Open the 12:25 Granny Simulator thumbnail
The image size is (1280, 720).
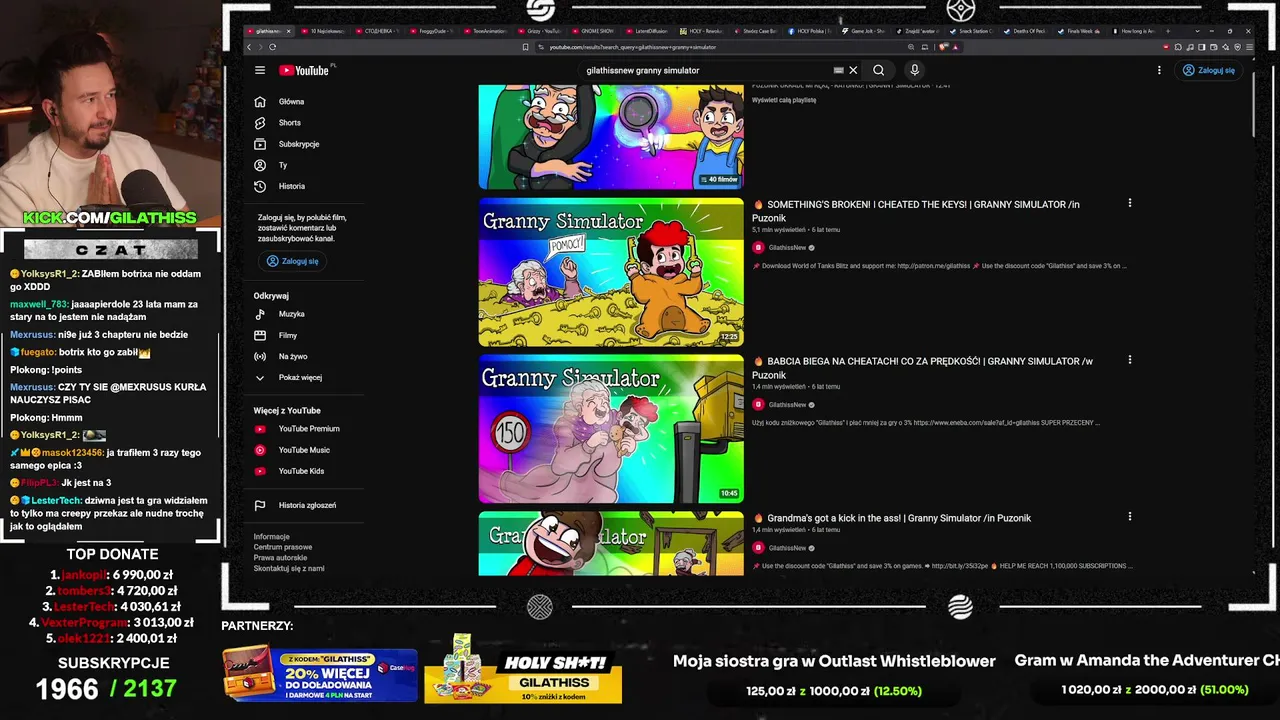coord(611,272)
